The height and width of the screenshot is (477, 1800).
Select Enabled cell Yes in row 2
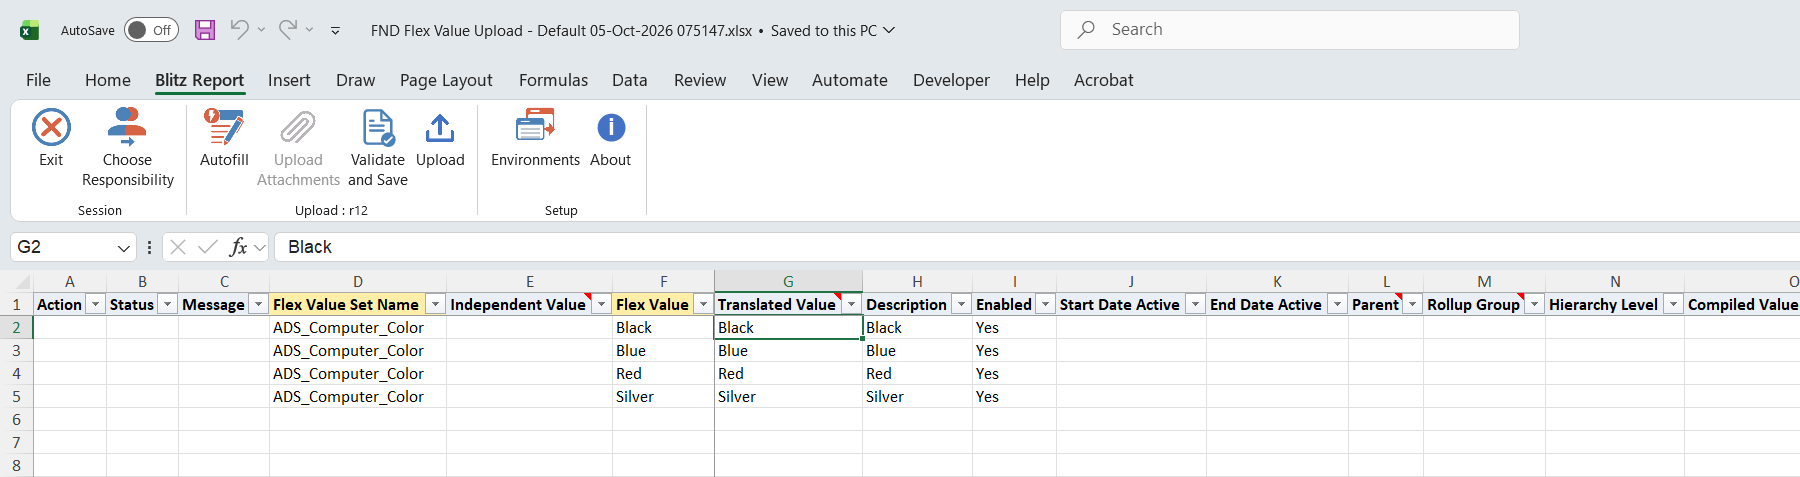click(x=1014, y=328)
